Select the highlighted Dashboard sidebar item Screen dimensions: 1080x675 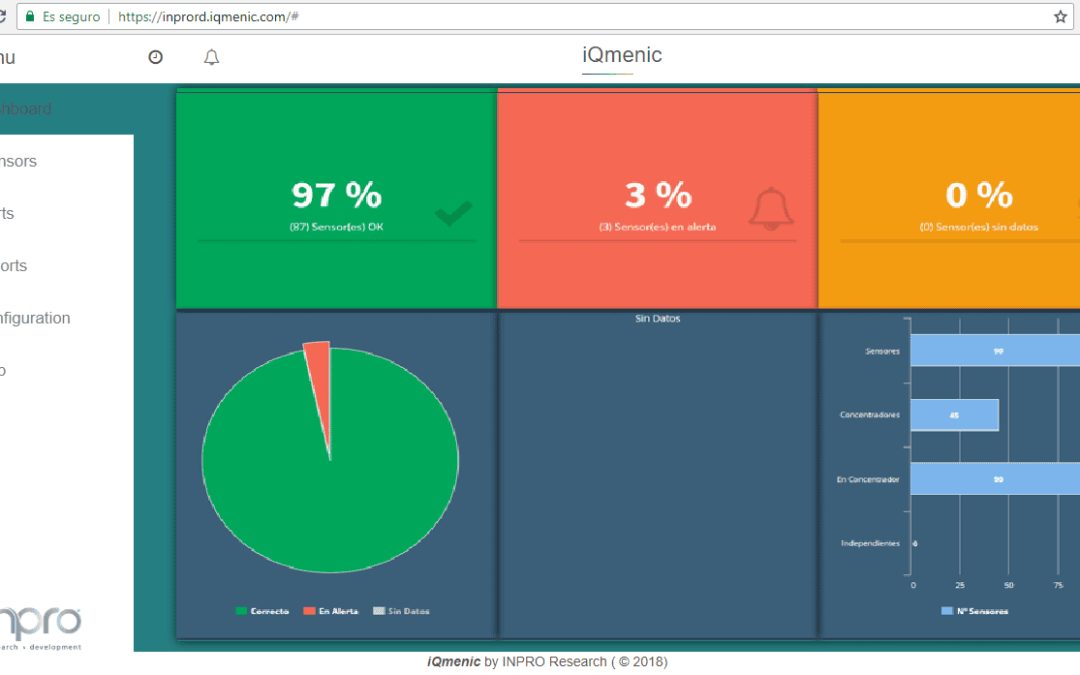67,109
